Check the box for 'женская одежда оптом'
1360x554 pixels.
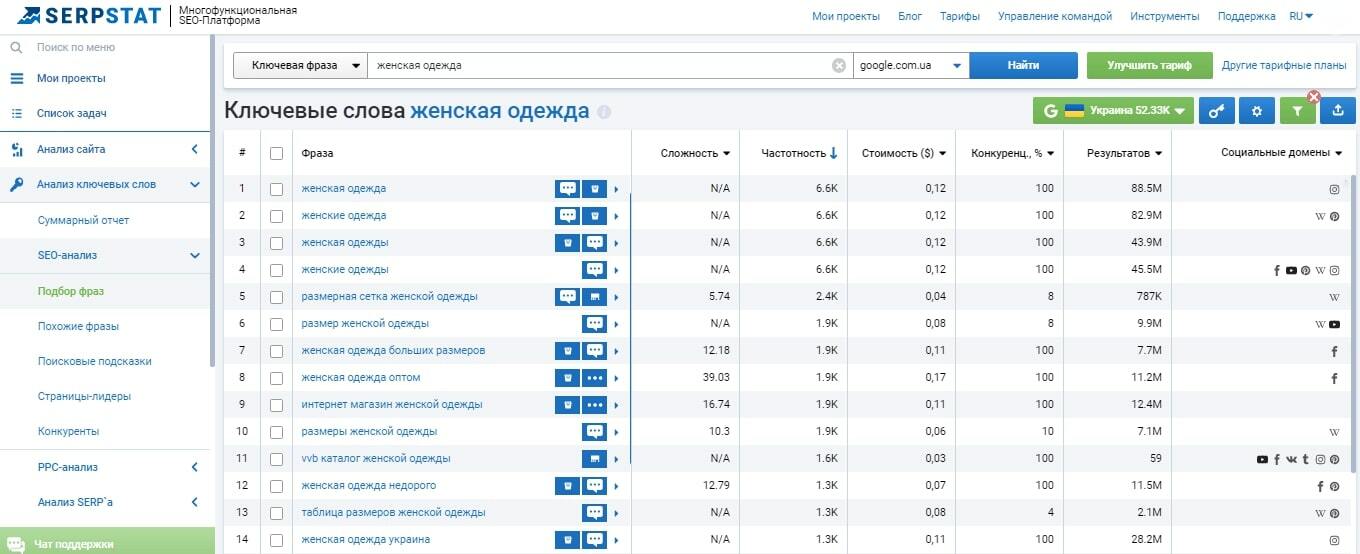[x=276, y=377]
